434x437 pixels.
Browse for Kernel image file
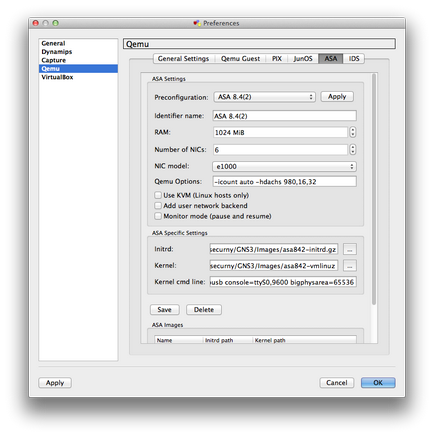point(350,266)
